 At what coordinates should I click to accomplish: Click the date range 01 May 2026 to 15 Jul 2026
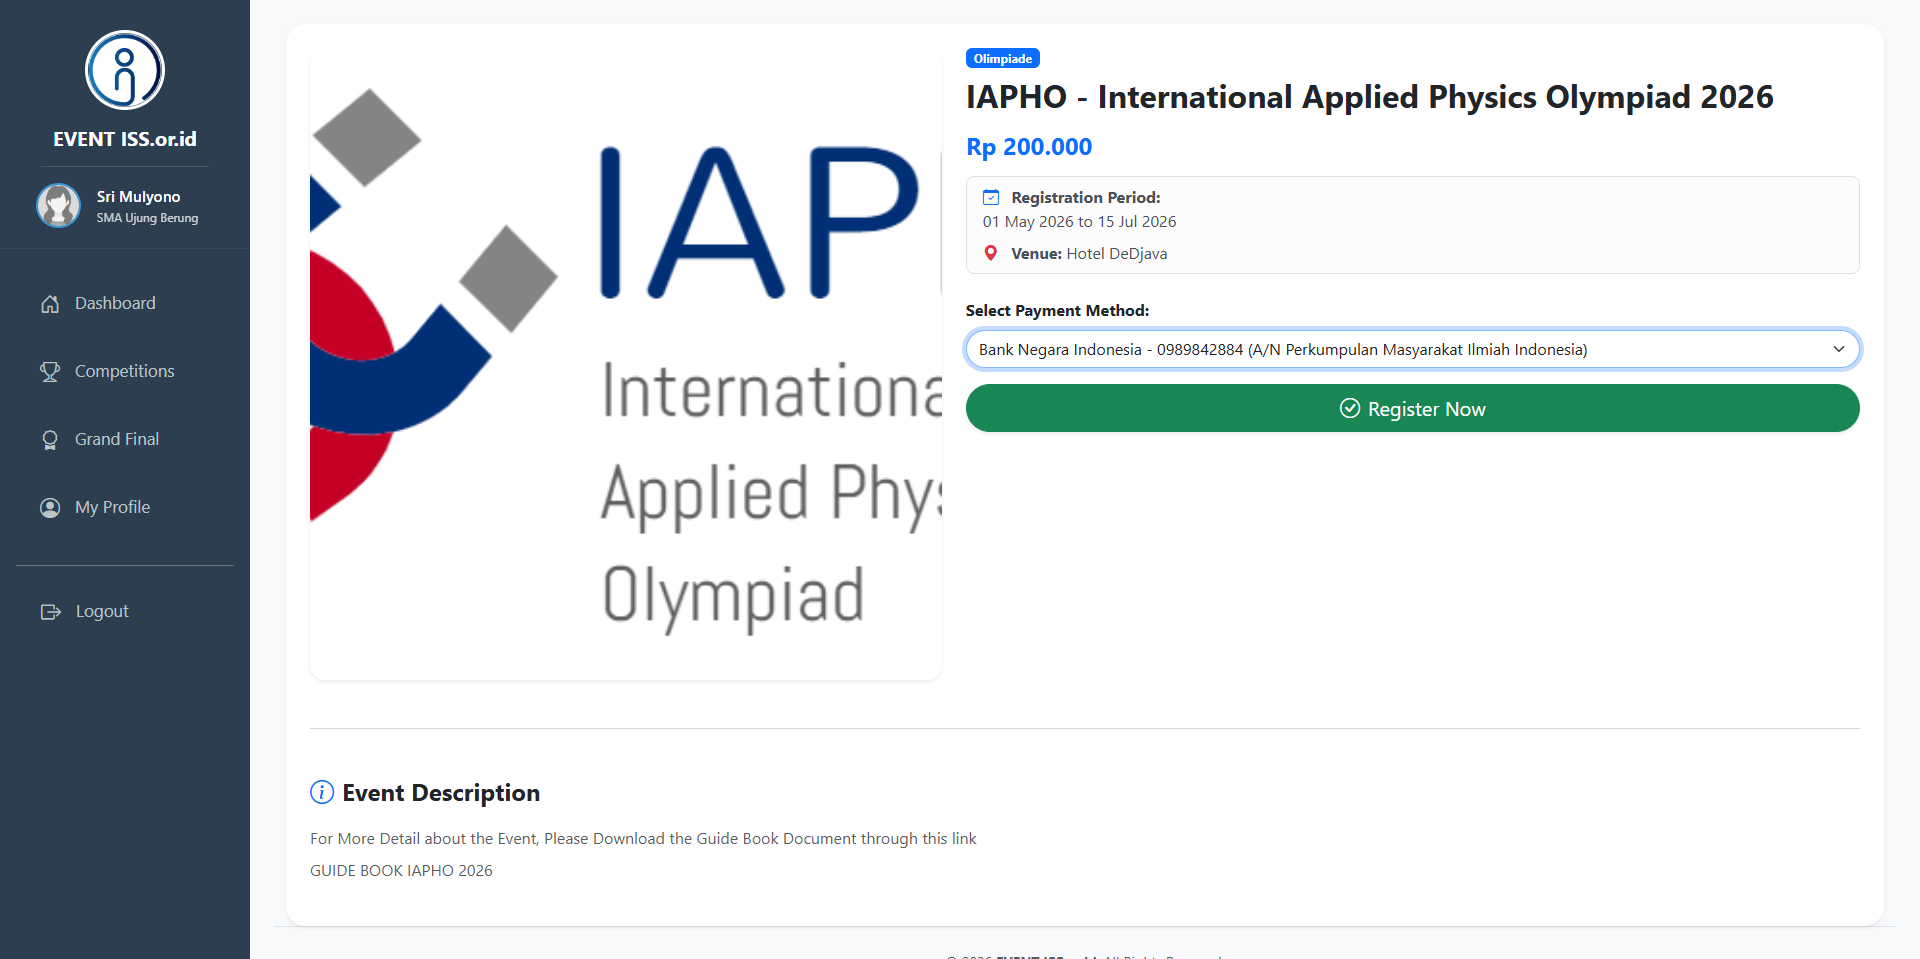coord(1079,221)
